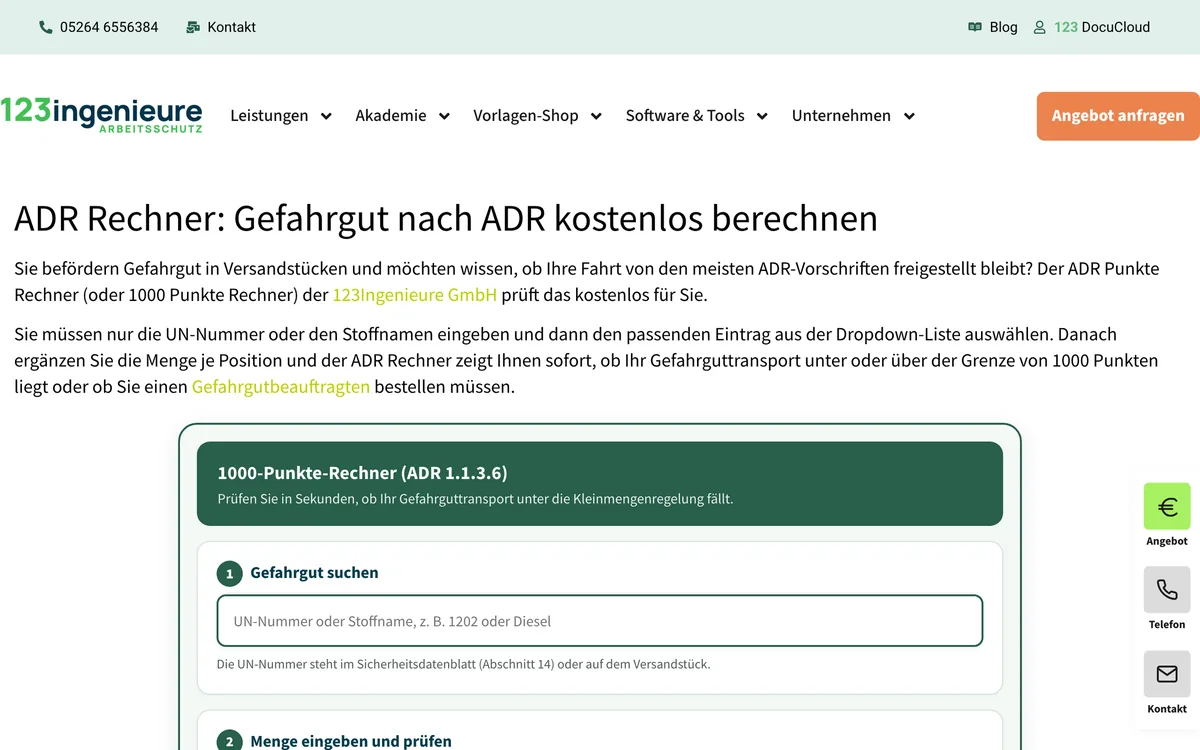Click the 1000-Punkte-Rechner (ADR 1.1.3.6) title
Viewport: 1200px width, 750px height.
[362, 473]
